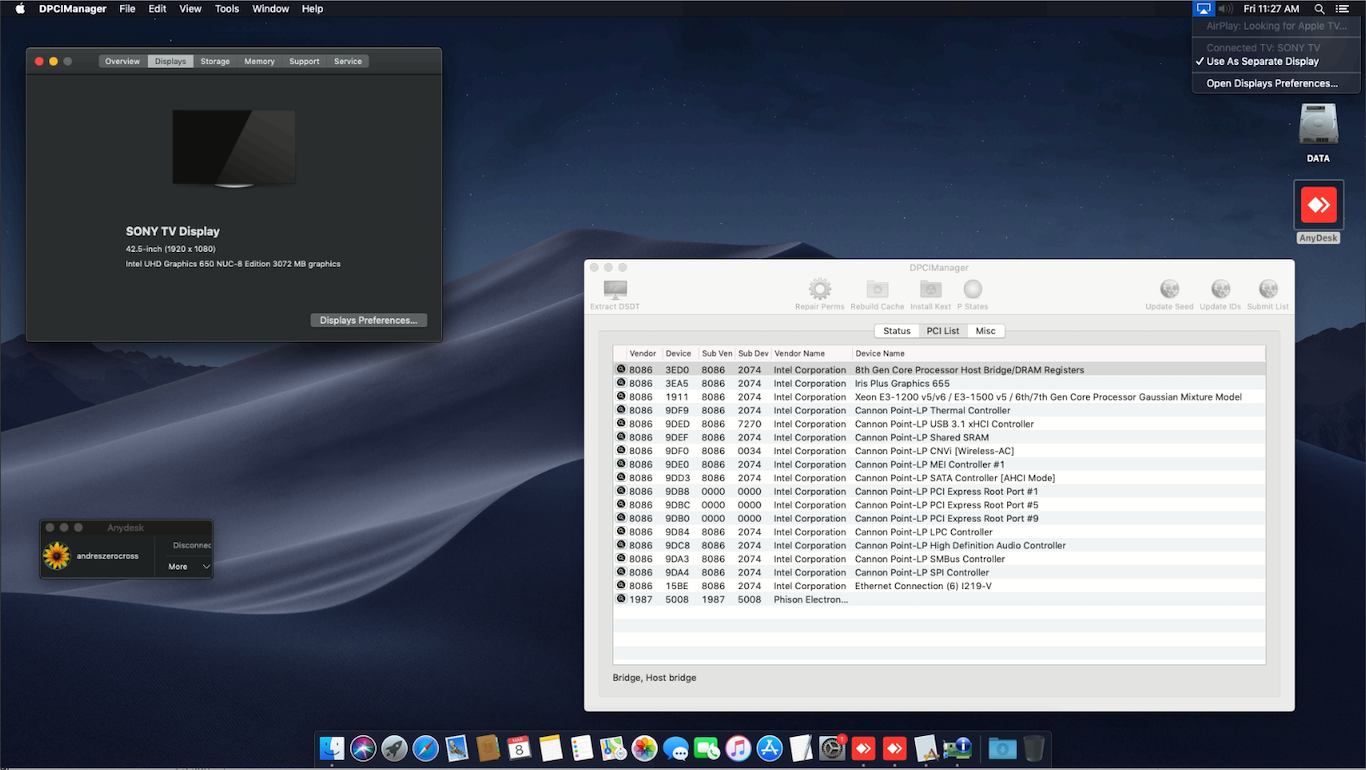The height and width of the screenshot is (770, 1366).
Task: Open Calendar from the Dock
Action: [519, 748]
